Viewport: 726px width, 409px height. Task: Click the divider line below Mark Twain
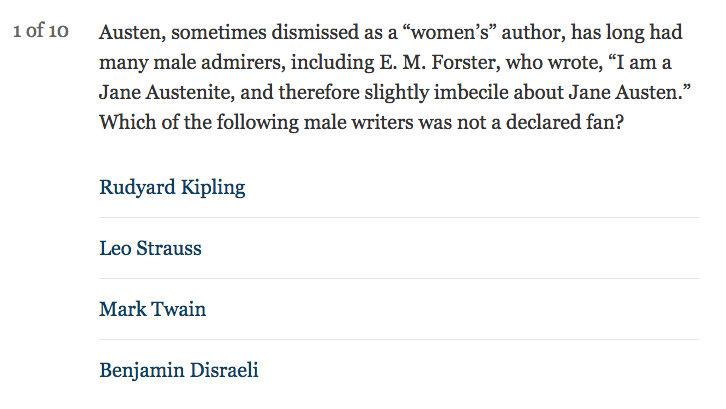coord(399,340)
